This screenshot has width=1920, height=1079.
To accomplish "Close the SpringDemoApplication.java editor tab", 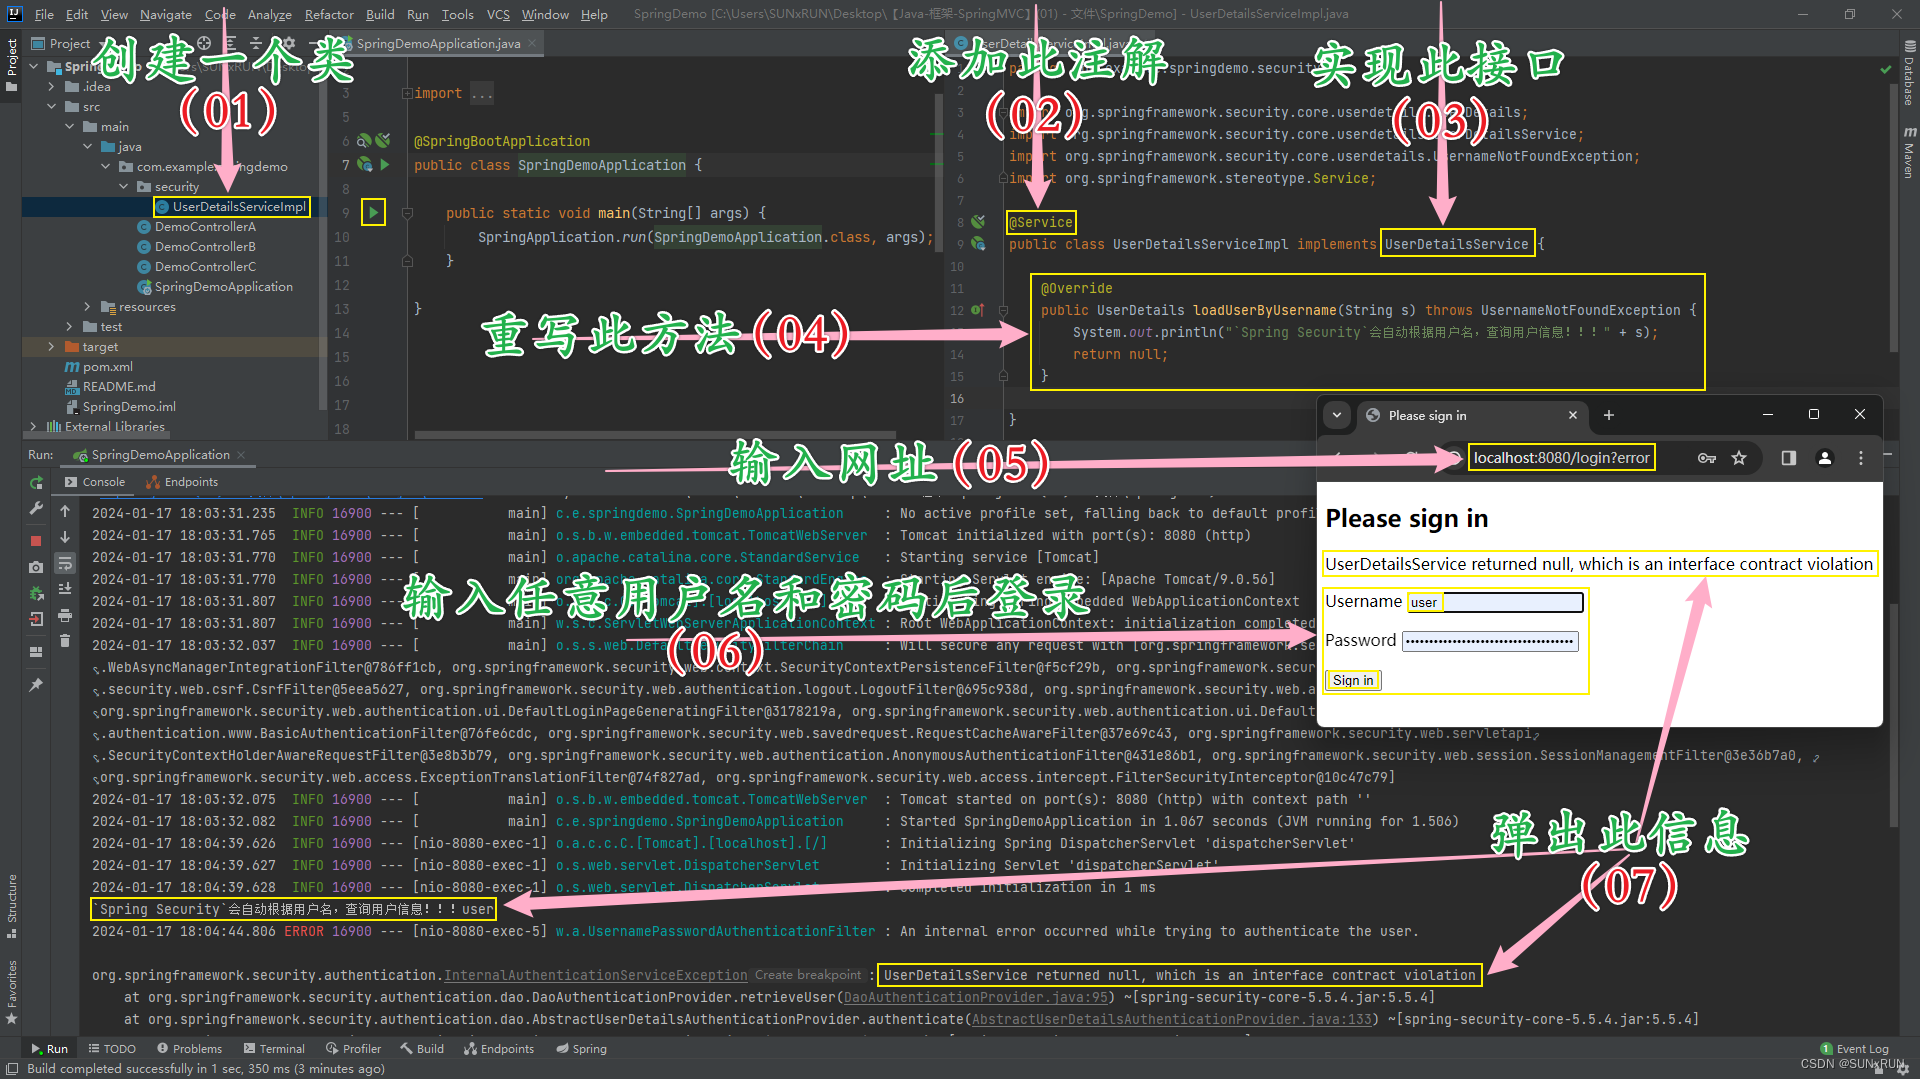I will point(532,43).
